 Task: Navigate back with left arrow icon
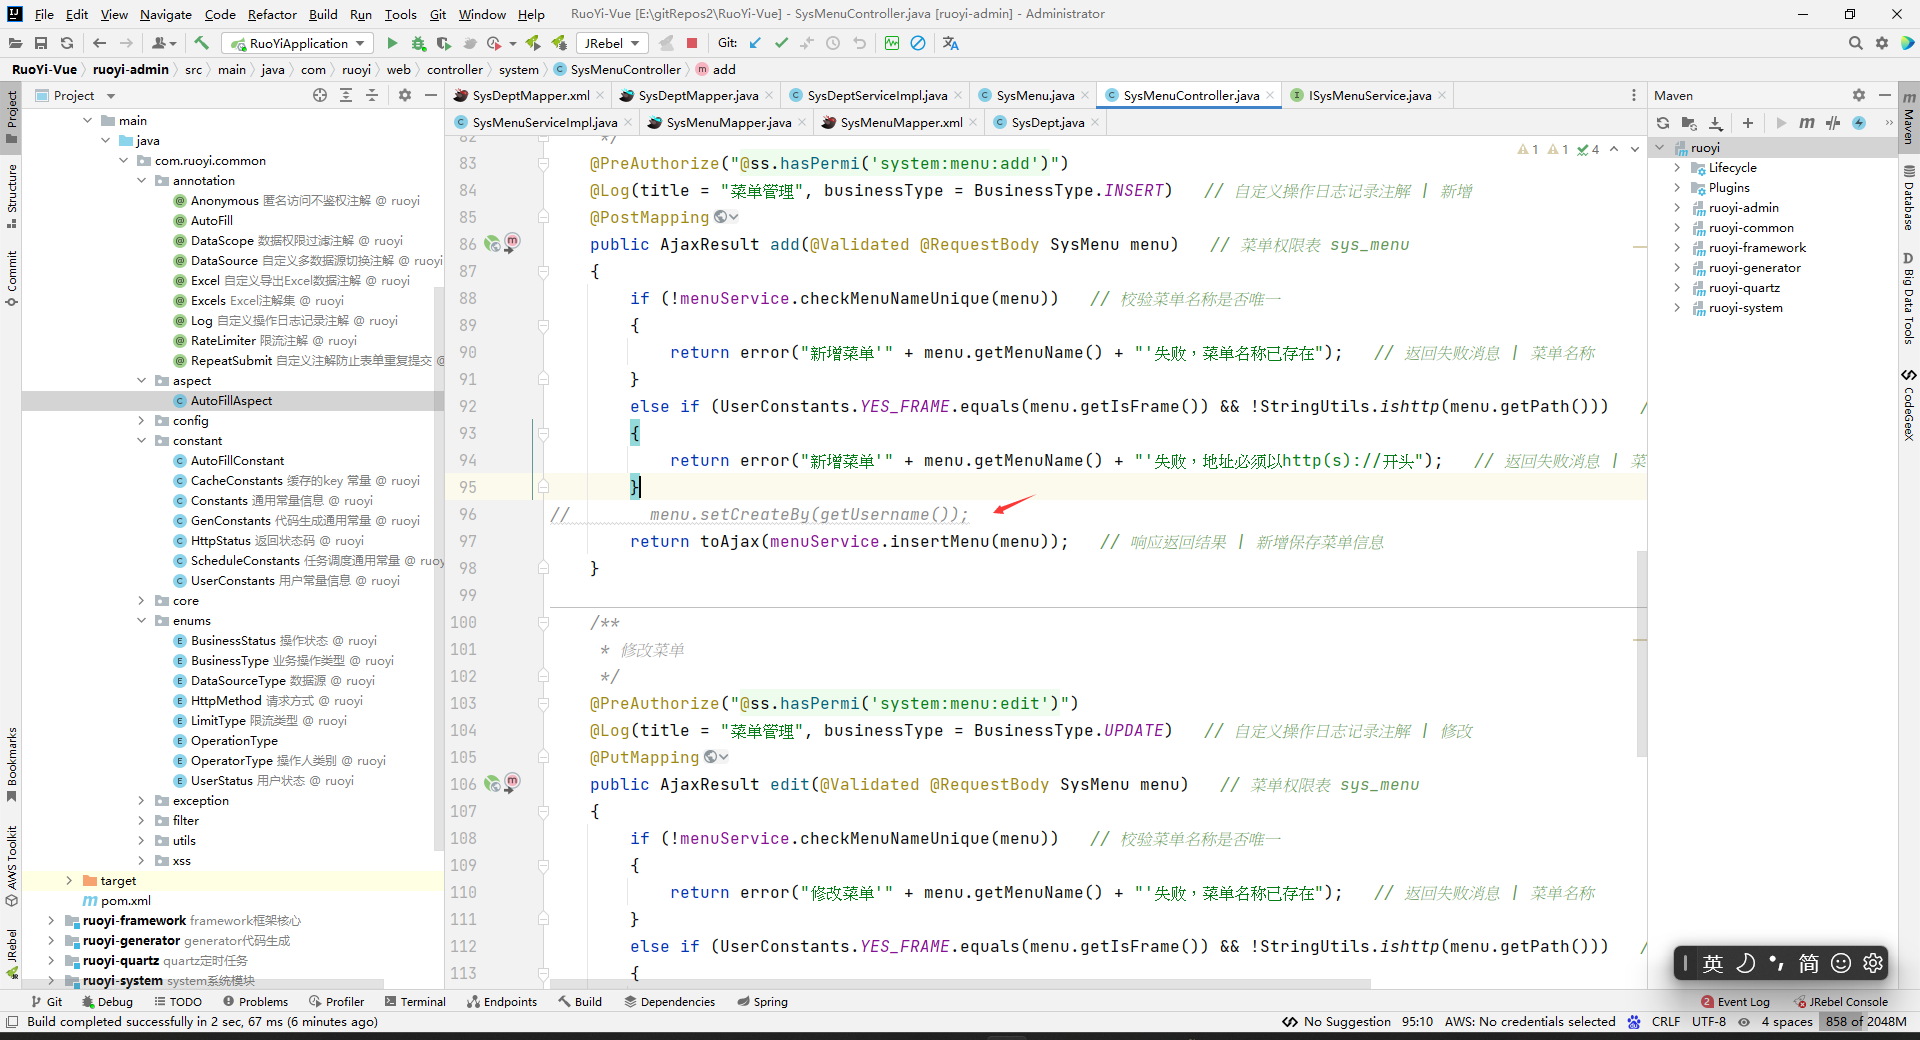(x=99, y=43)
